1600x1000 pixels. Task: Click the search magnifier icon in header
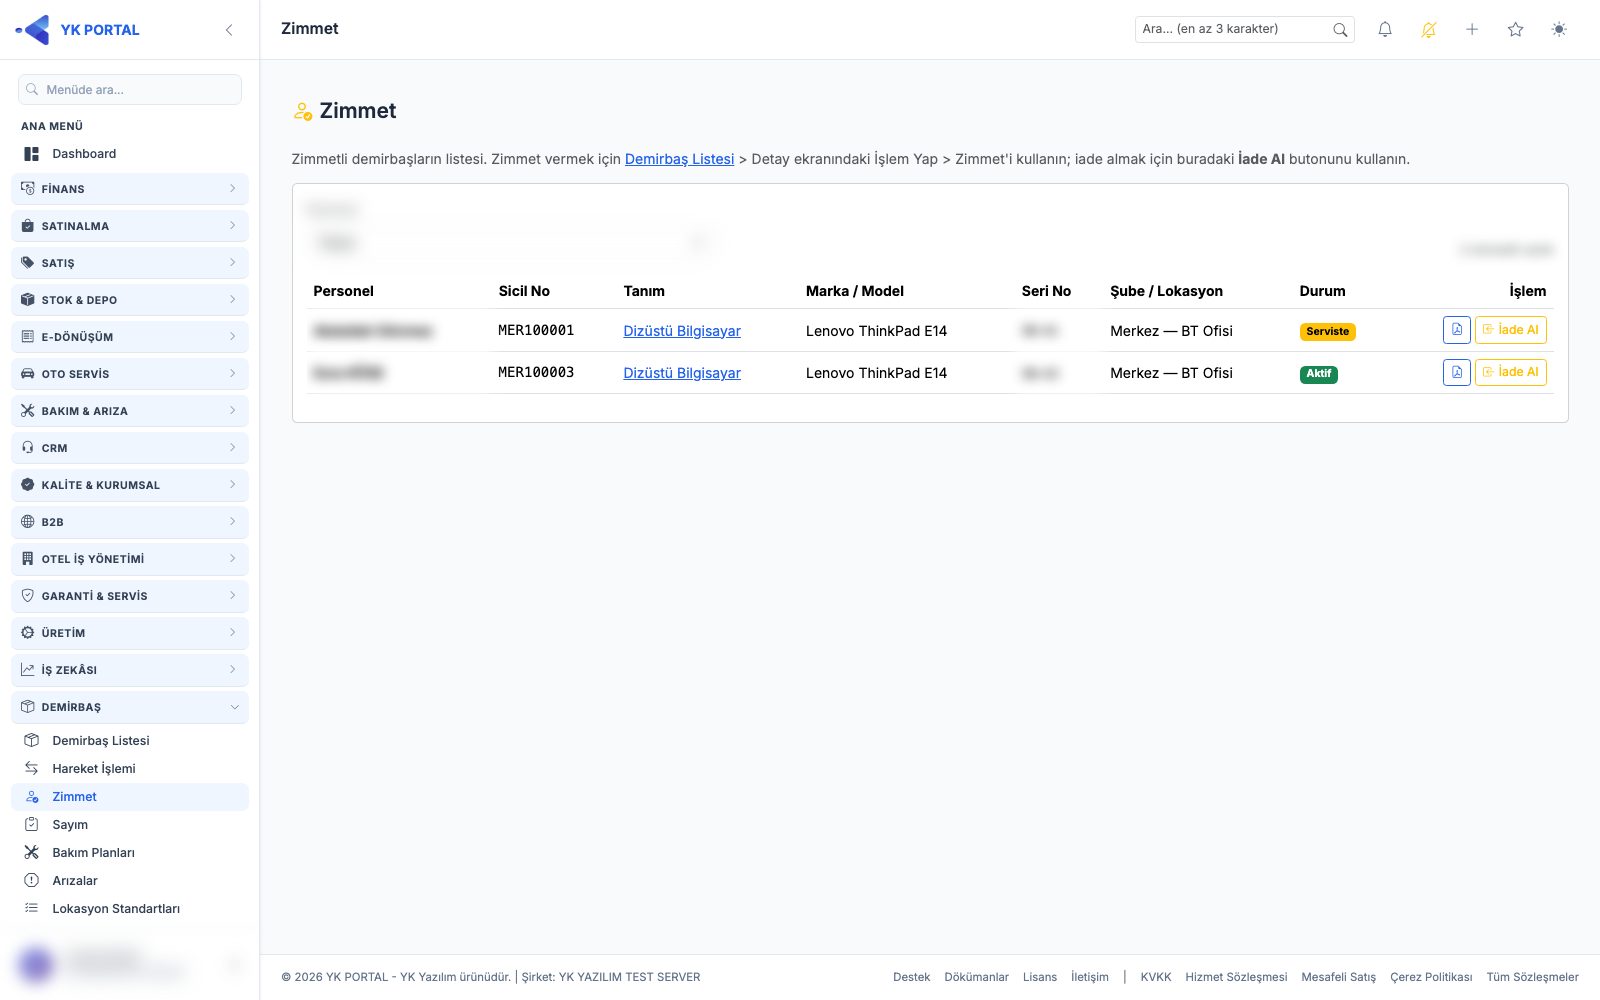pos(1340,30)
